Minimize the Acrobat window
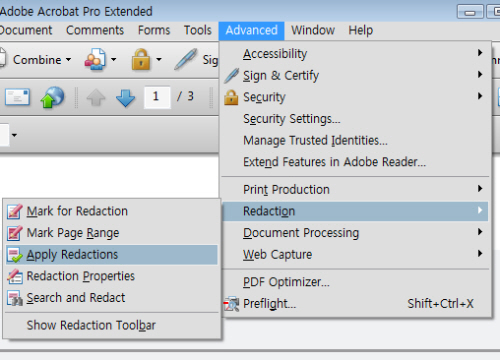 point(470,12)
